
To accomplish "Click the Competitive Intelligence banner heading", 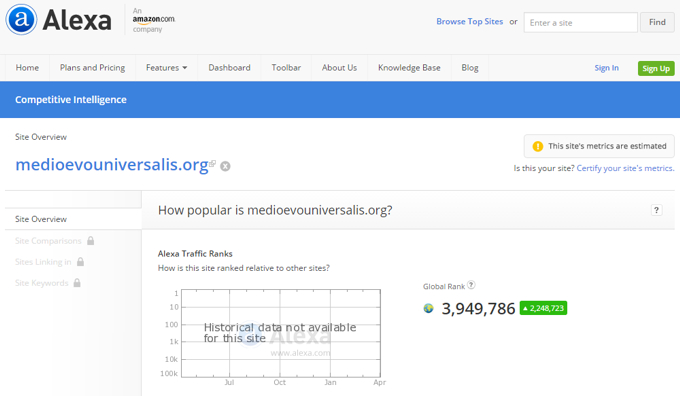I will (x=71, y=100).
